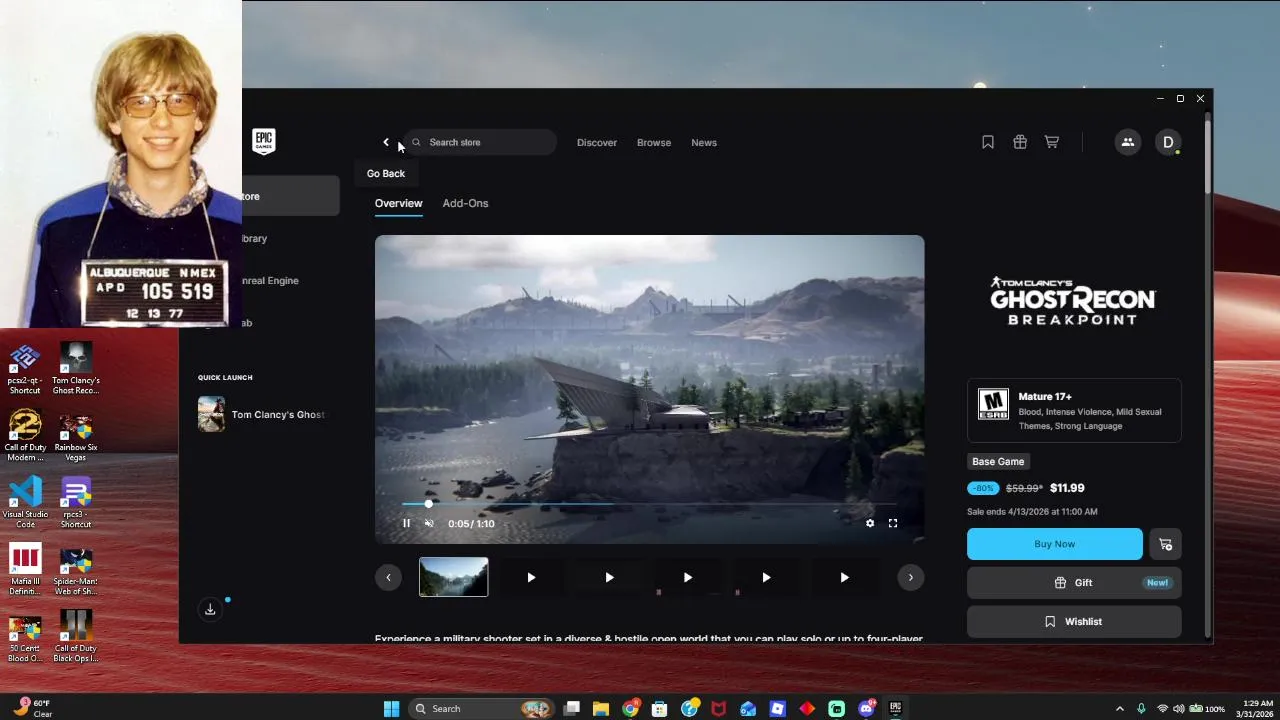Click Epic Games Launcher taskbar icon
This screenshot has width=1280, height=720.
click(895, 709)
